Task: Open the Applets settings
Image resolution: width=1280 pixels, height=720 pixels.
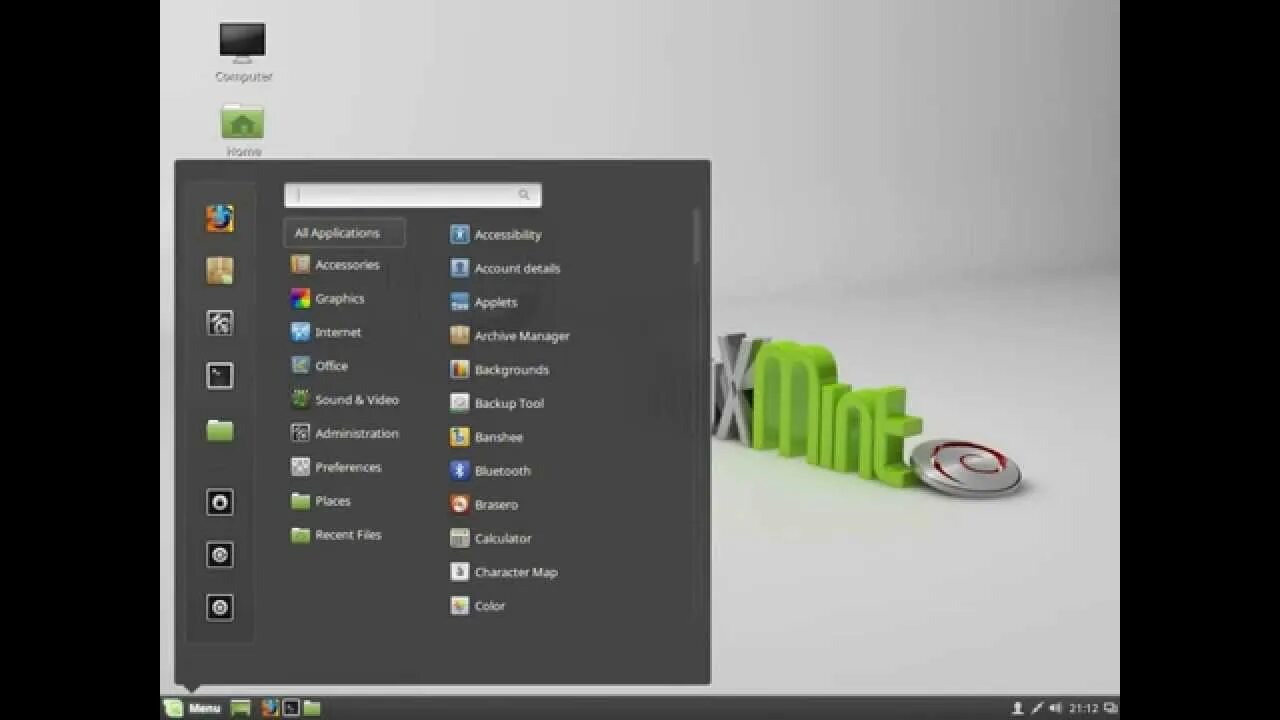Action: point(484,302)
